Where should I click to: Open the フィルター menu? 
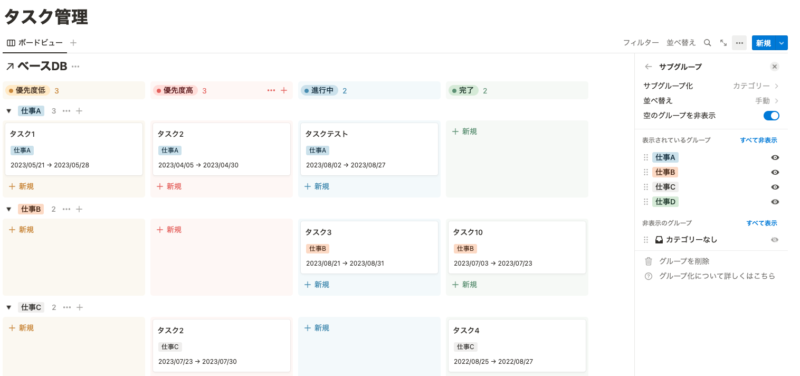pyautogui.click(x=641, y=43)
